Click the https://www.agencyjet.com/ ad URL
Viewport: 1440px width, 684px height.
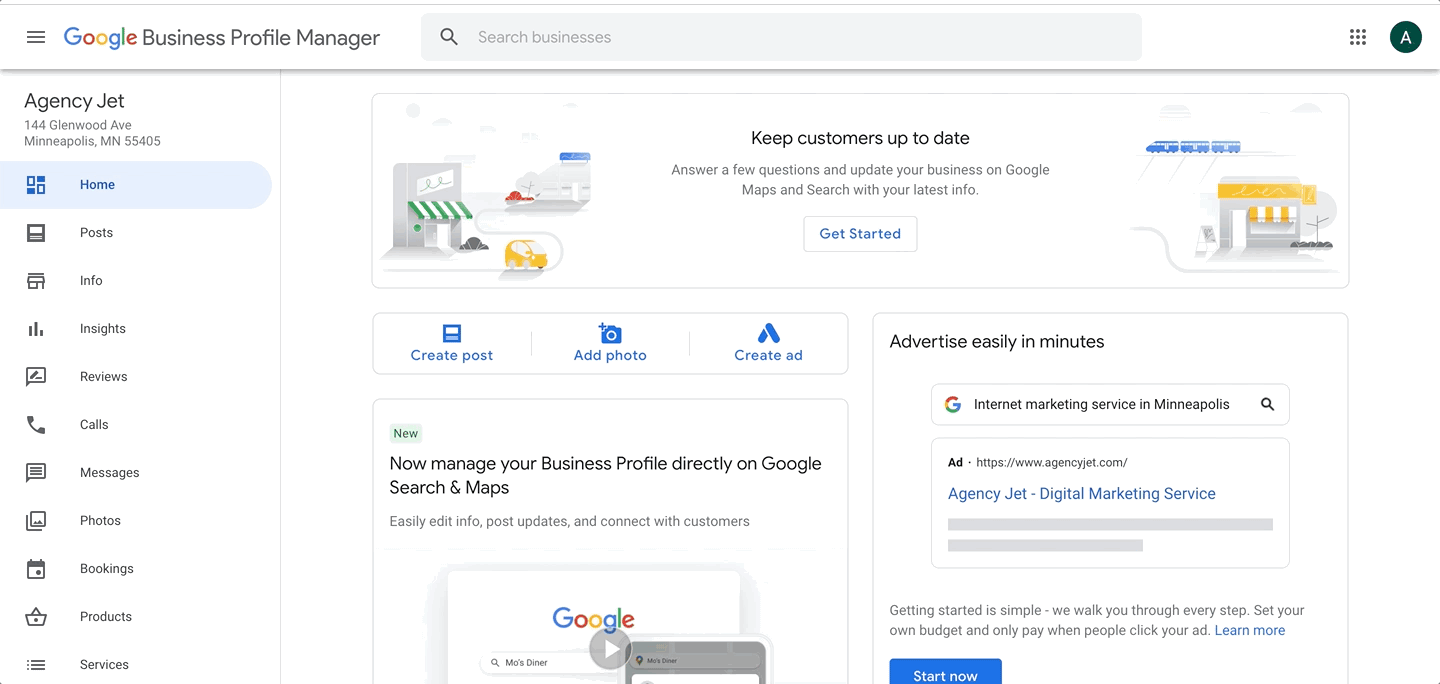1051,463
